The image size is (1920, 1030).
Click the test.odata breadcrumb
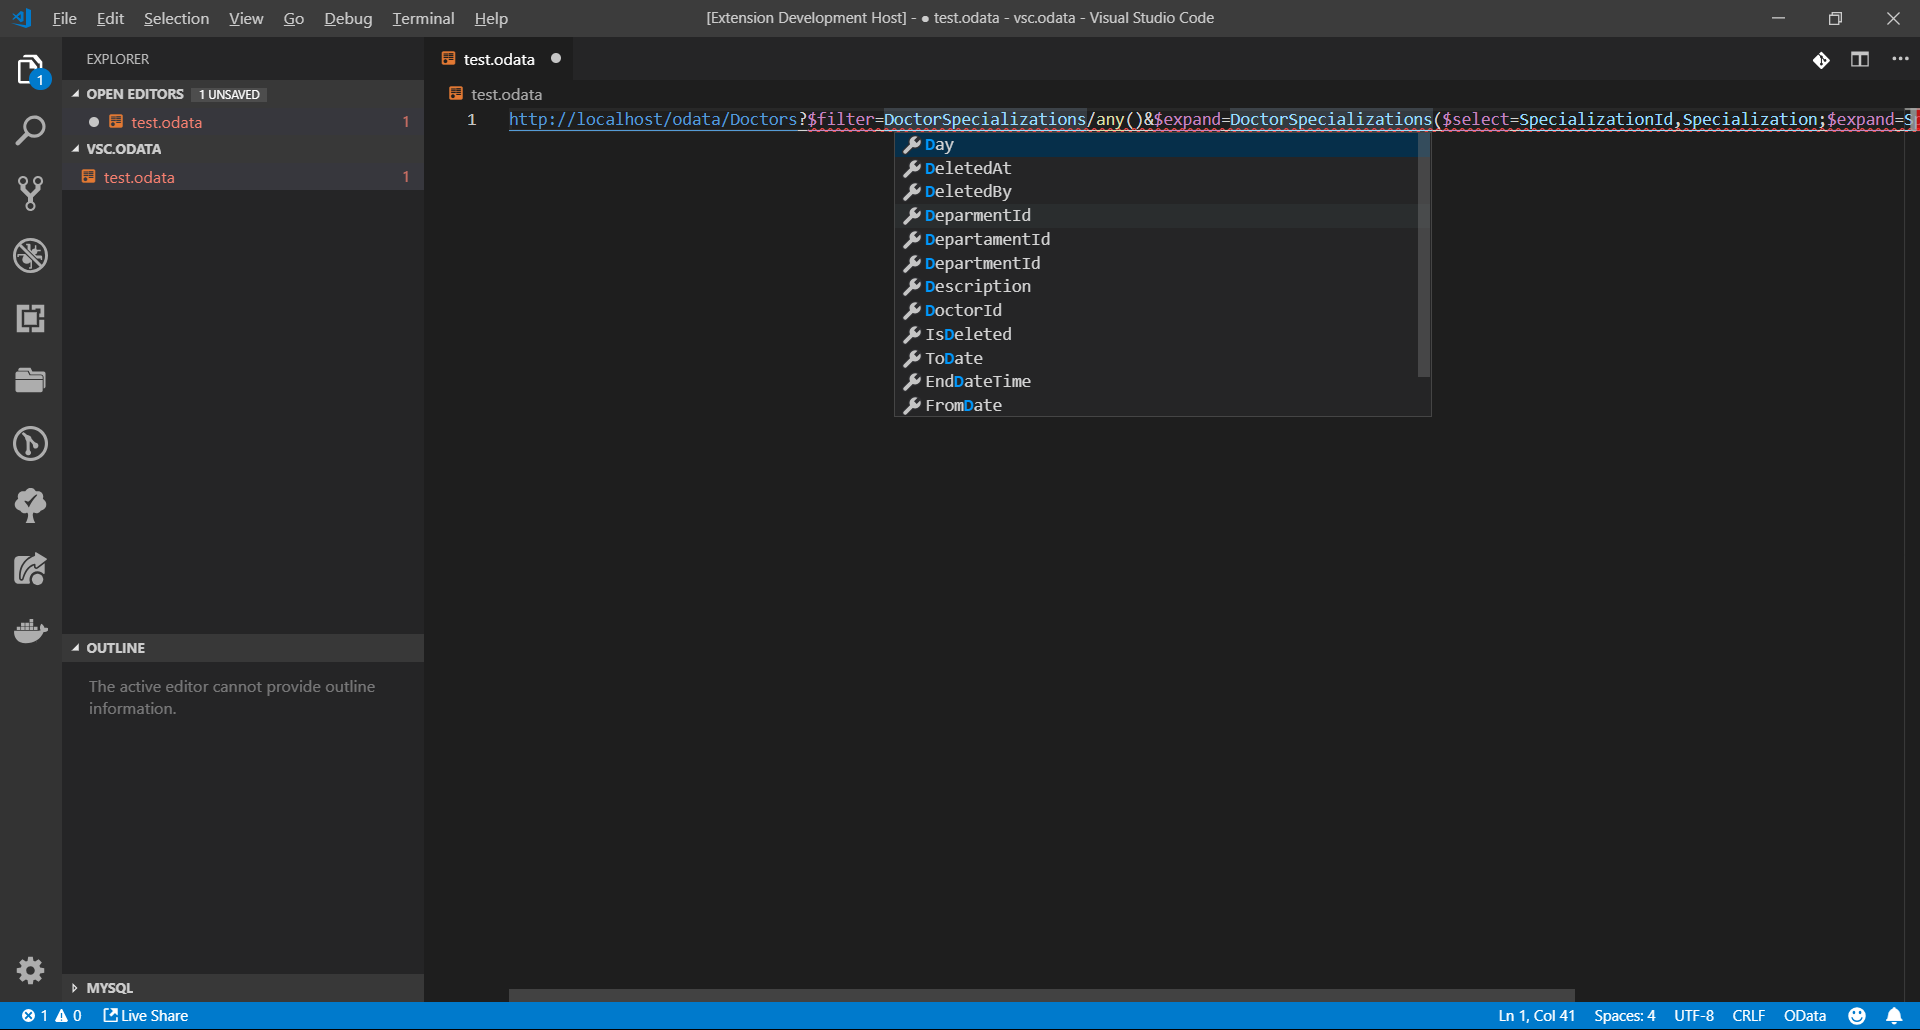coord(507,94)
